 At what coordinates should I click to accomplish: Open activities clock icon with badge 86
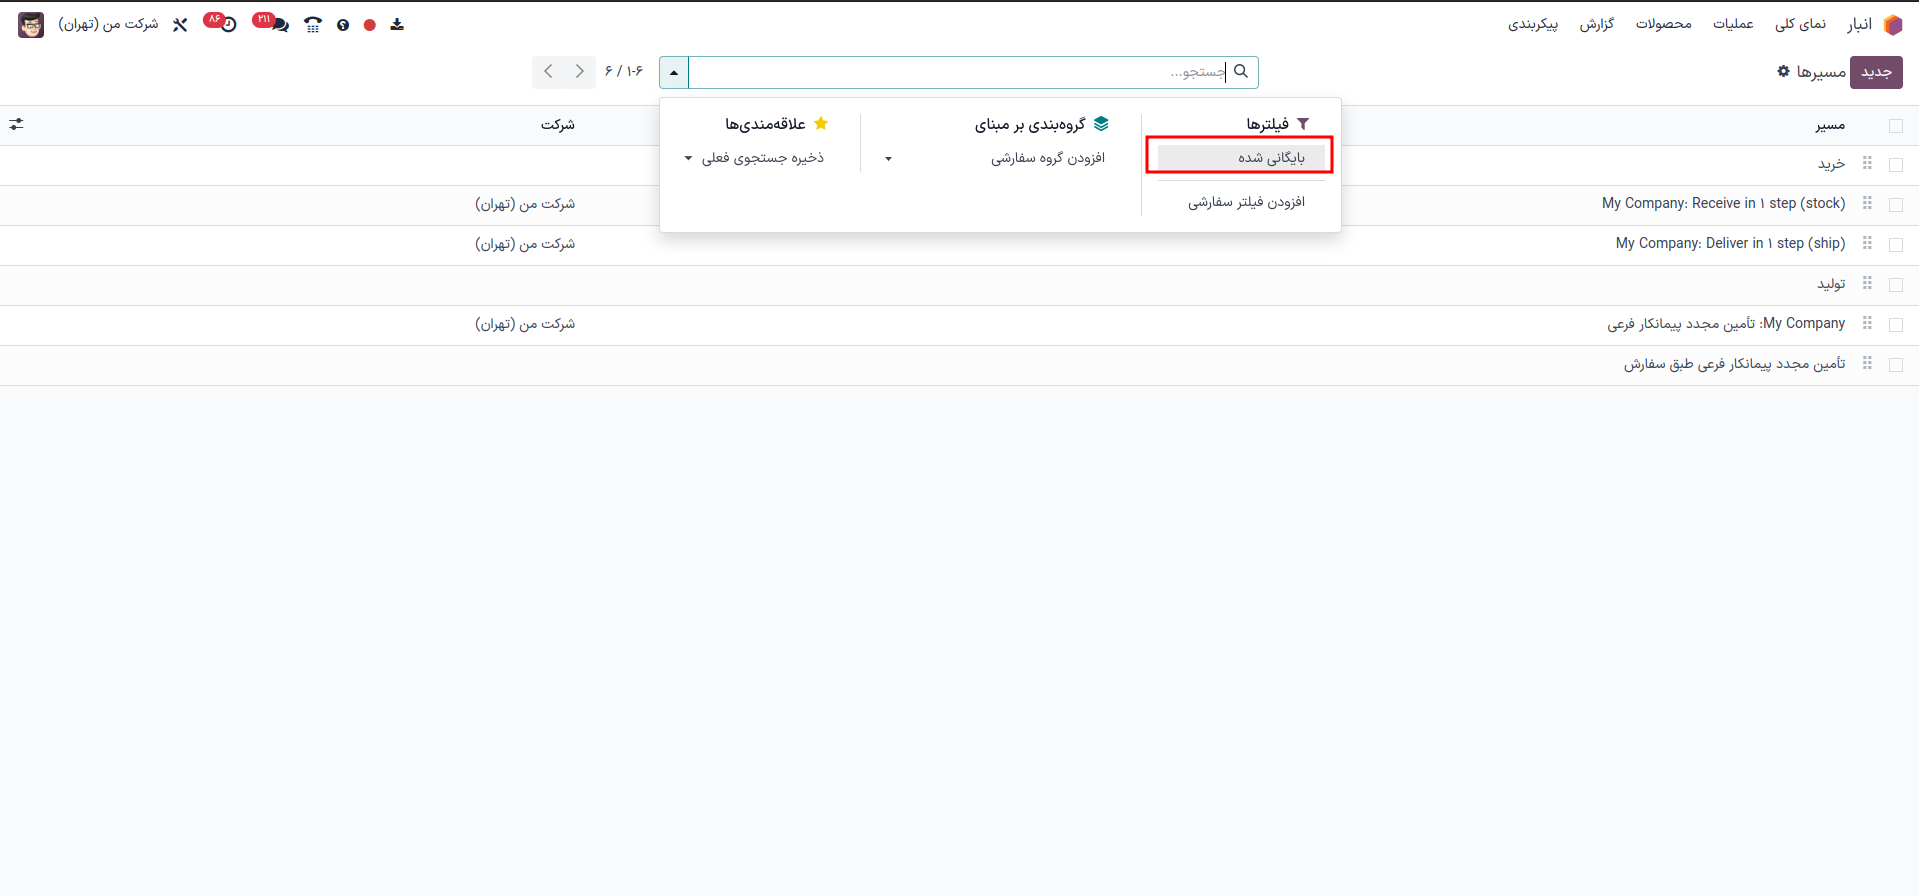coord(227,24)
